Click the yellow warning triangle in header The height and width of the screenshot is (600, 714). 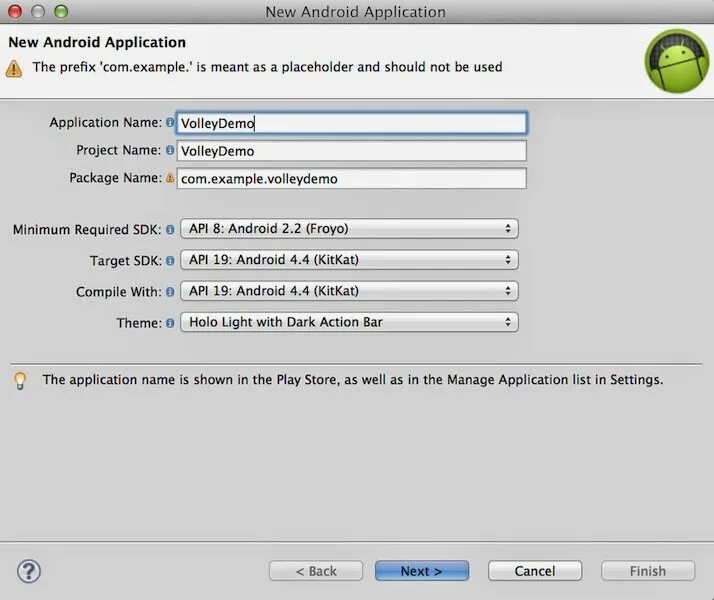[14, 69]
